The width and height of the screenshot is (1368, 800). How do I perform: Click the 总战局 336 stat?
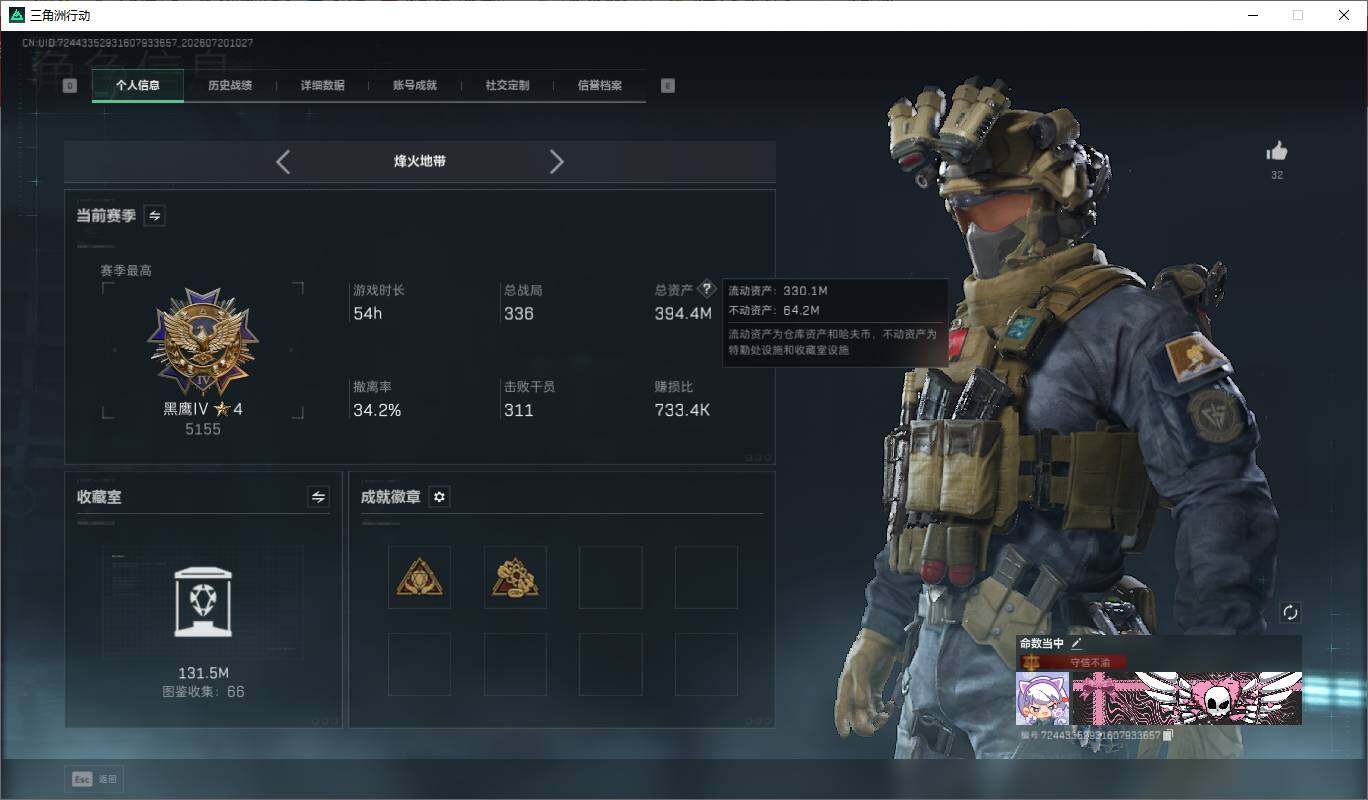(523, 302)
